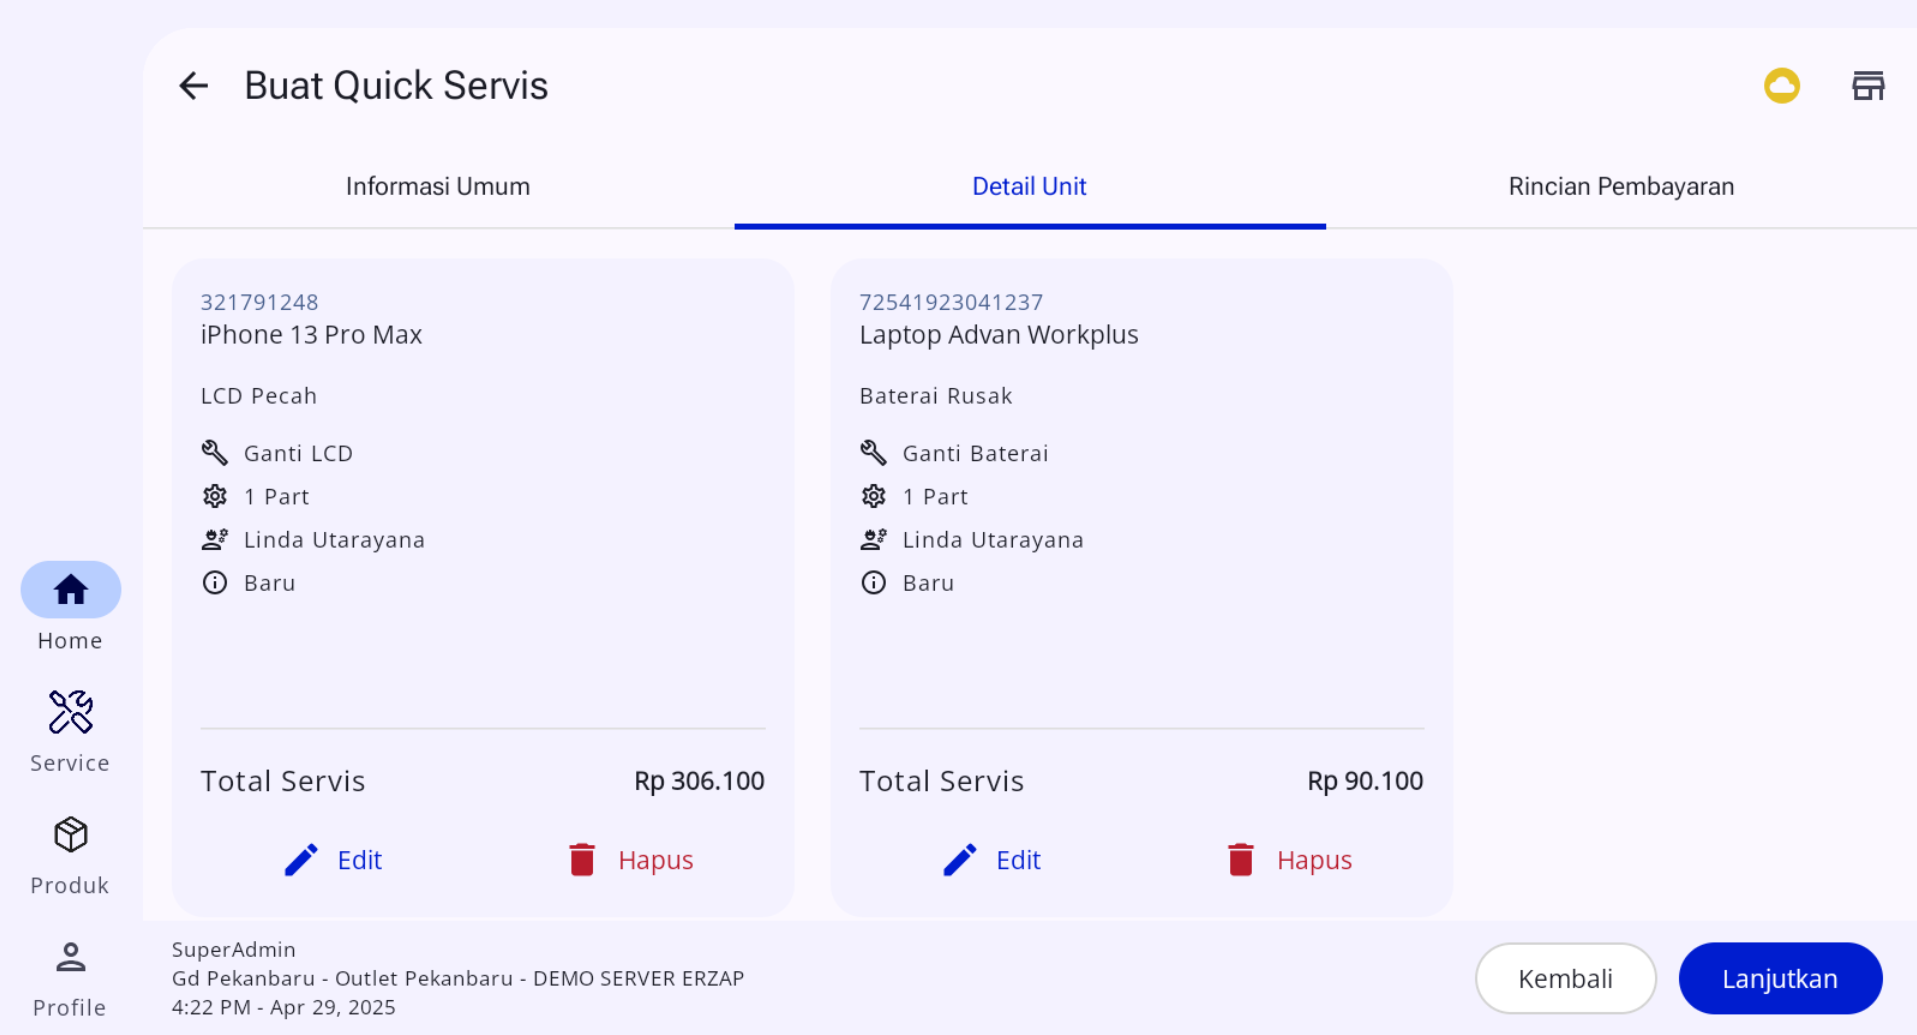Click the Rp 90.100 total
Screen dimensions: 1917x1035
(x=1365, y=781)
